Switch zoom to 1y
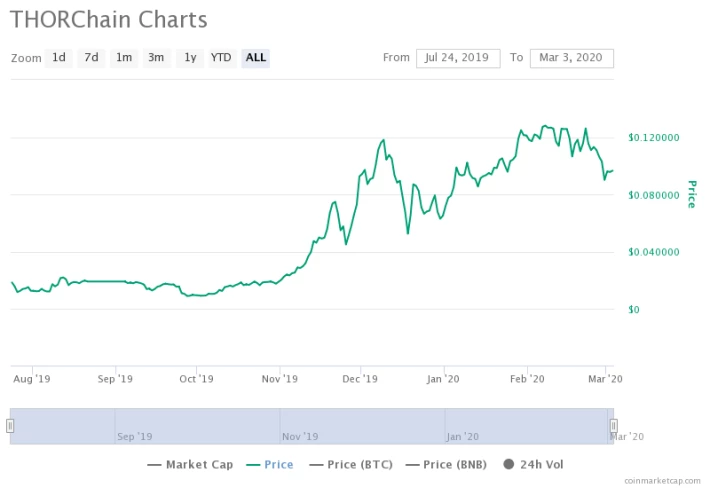 (190, 58)
